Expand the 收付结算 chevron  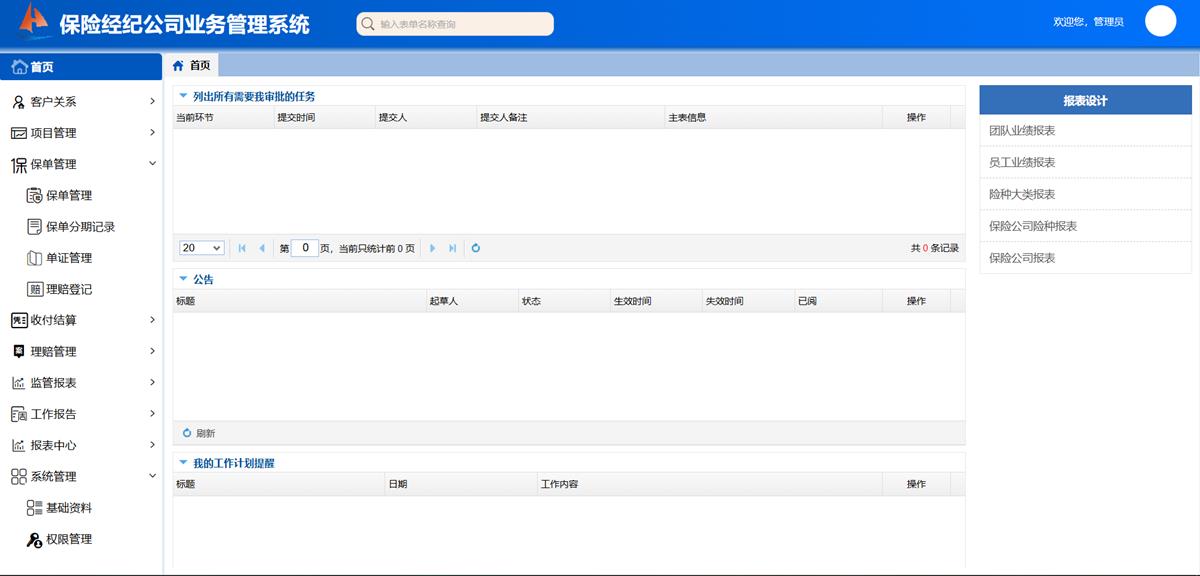pyautogui.click(x=152, y=320)
